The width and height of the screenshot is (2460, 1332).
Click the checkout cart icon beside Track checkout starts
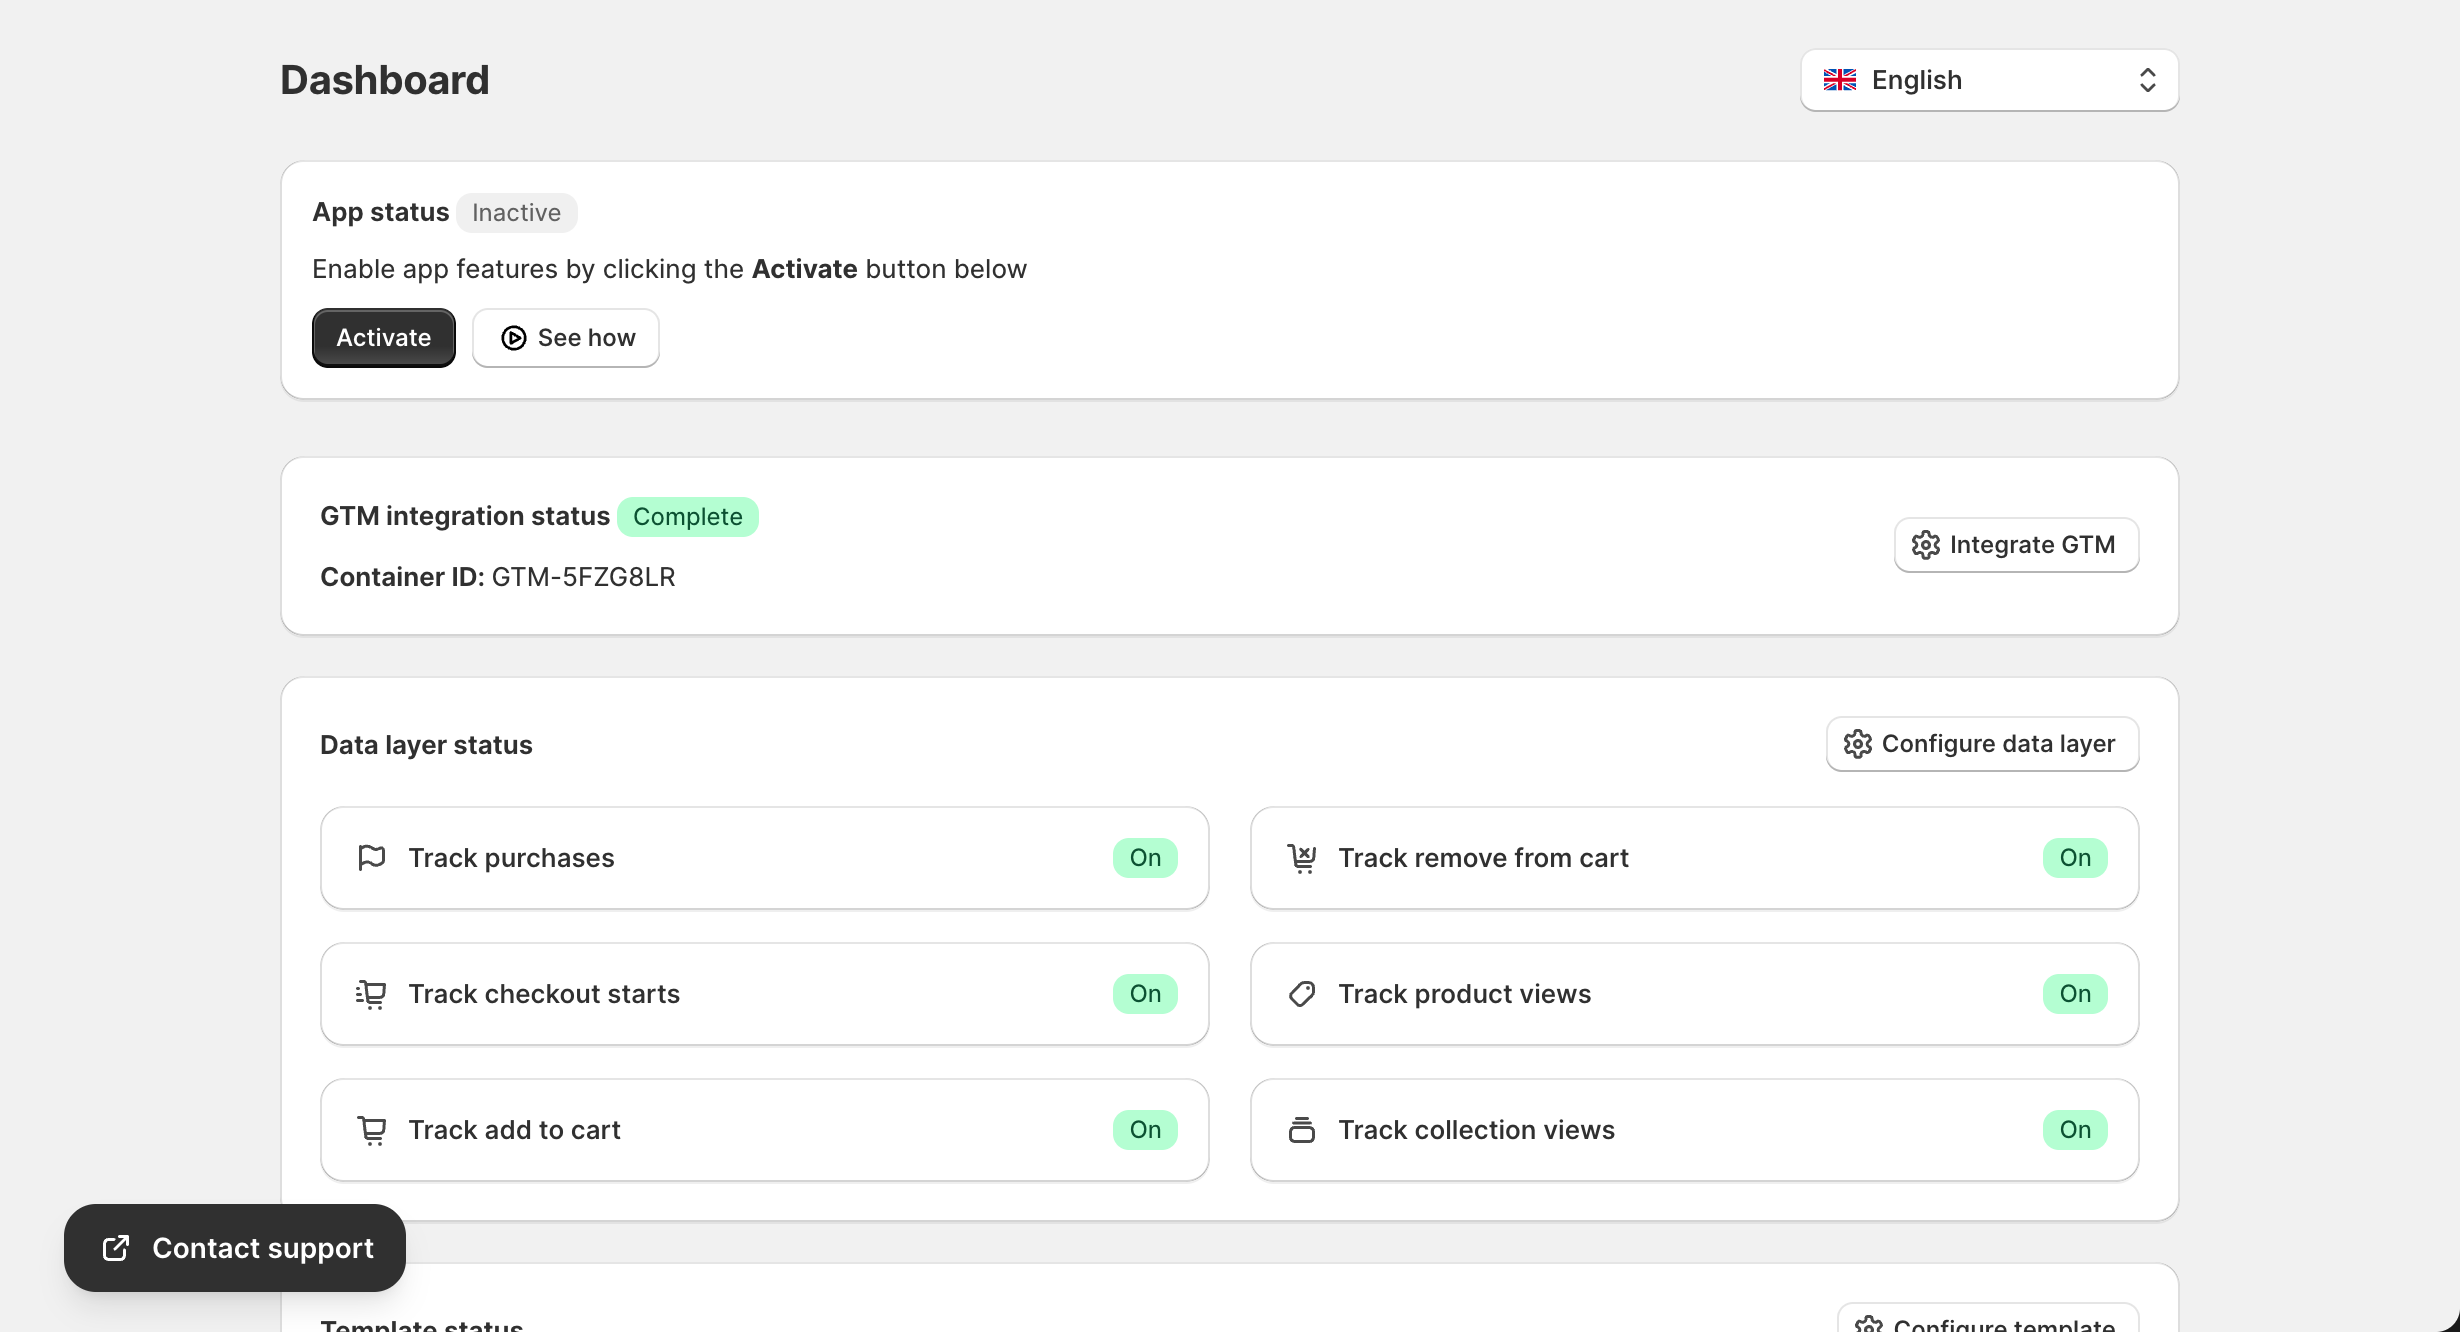pos(371,993)
